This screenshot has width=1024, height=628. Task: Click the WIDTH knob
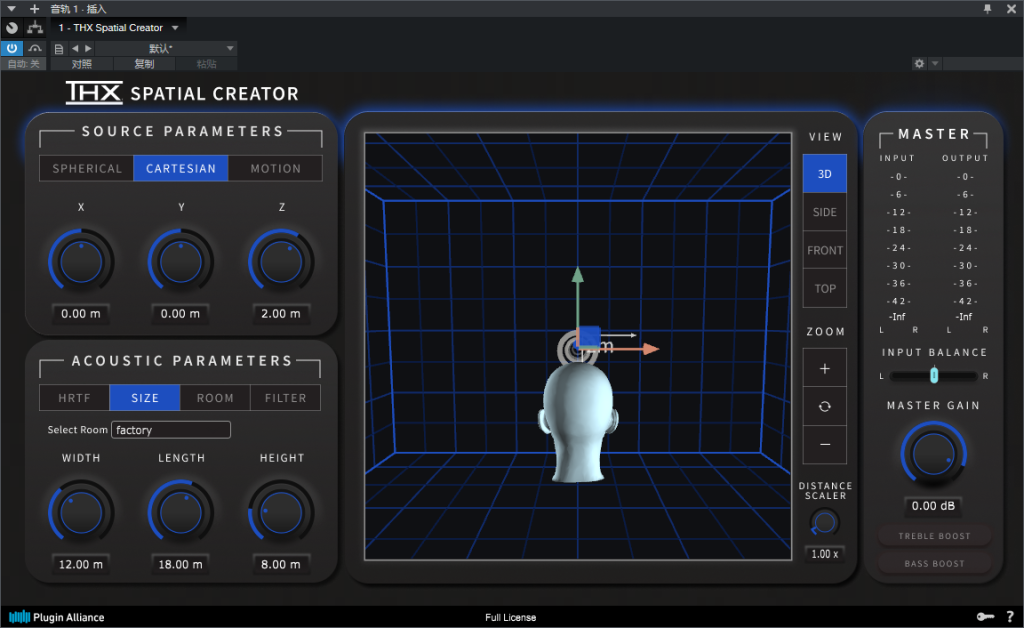(81, 512)
